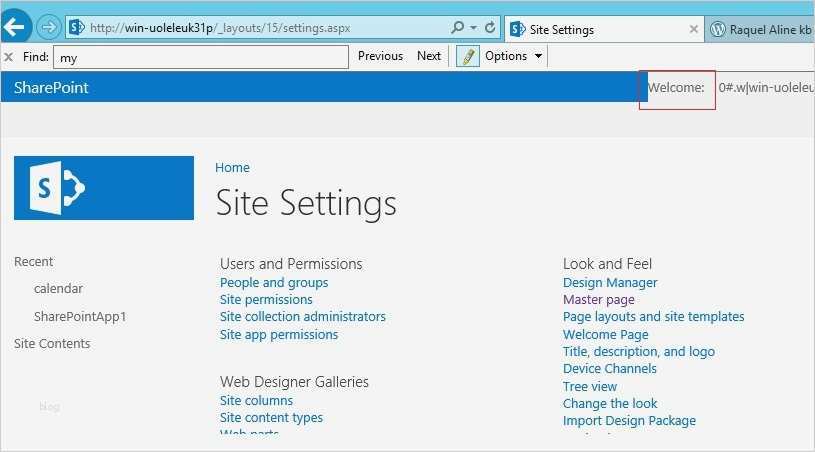Viewport: 815px width, 452px height.
Task: Switch to the Raquel Aline tab
Action: [760, 29]
